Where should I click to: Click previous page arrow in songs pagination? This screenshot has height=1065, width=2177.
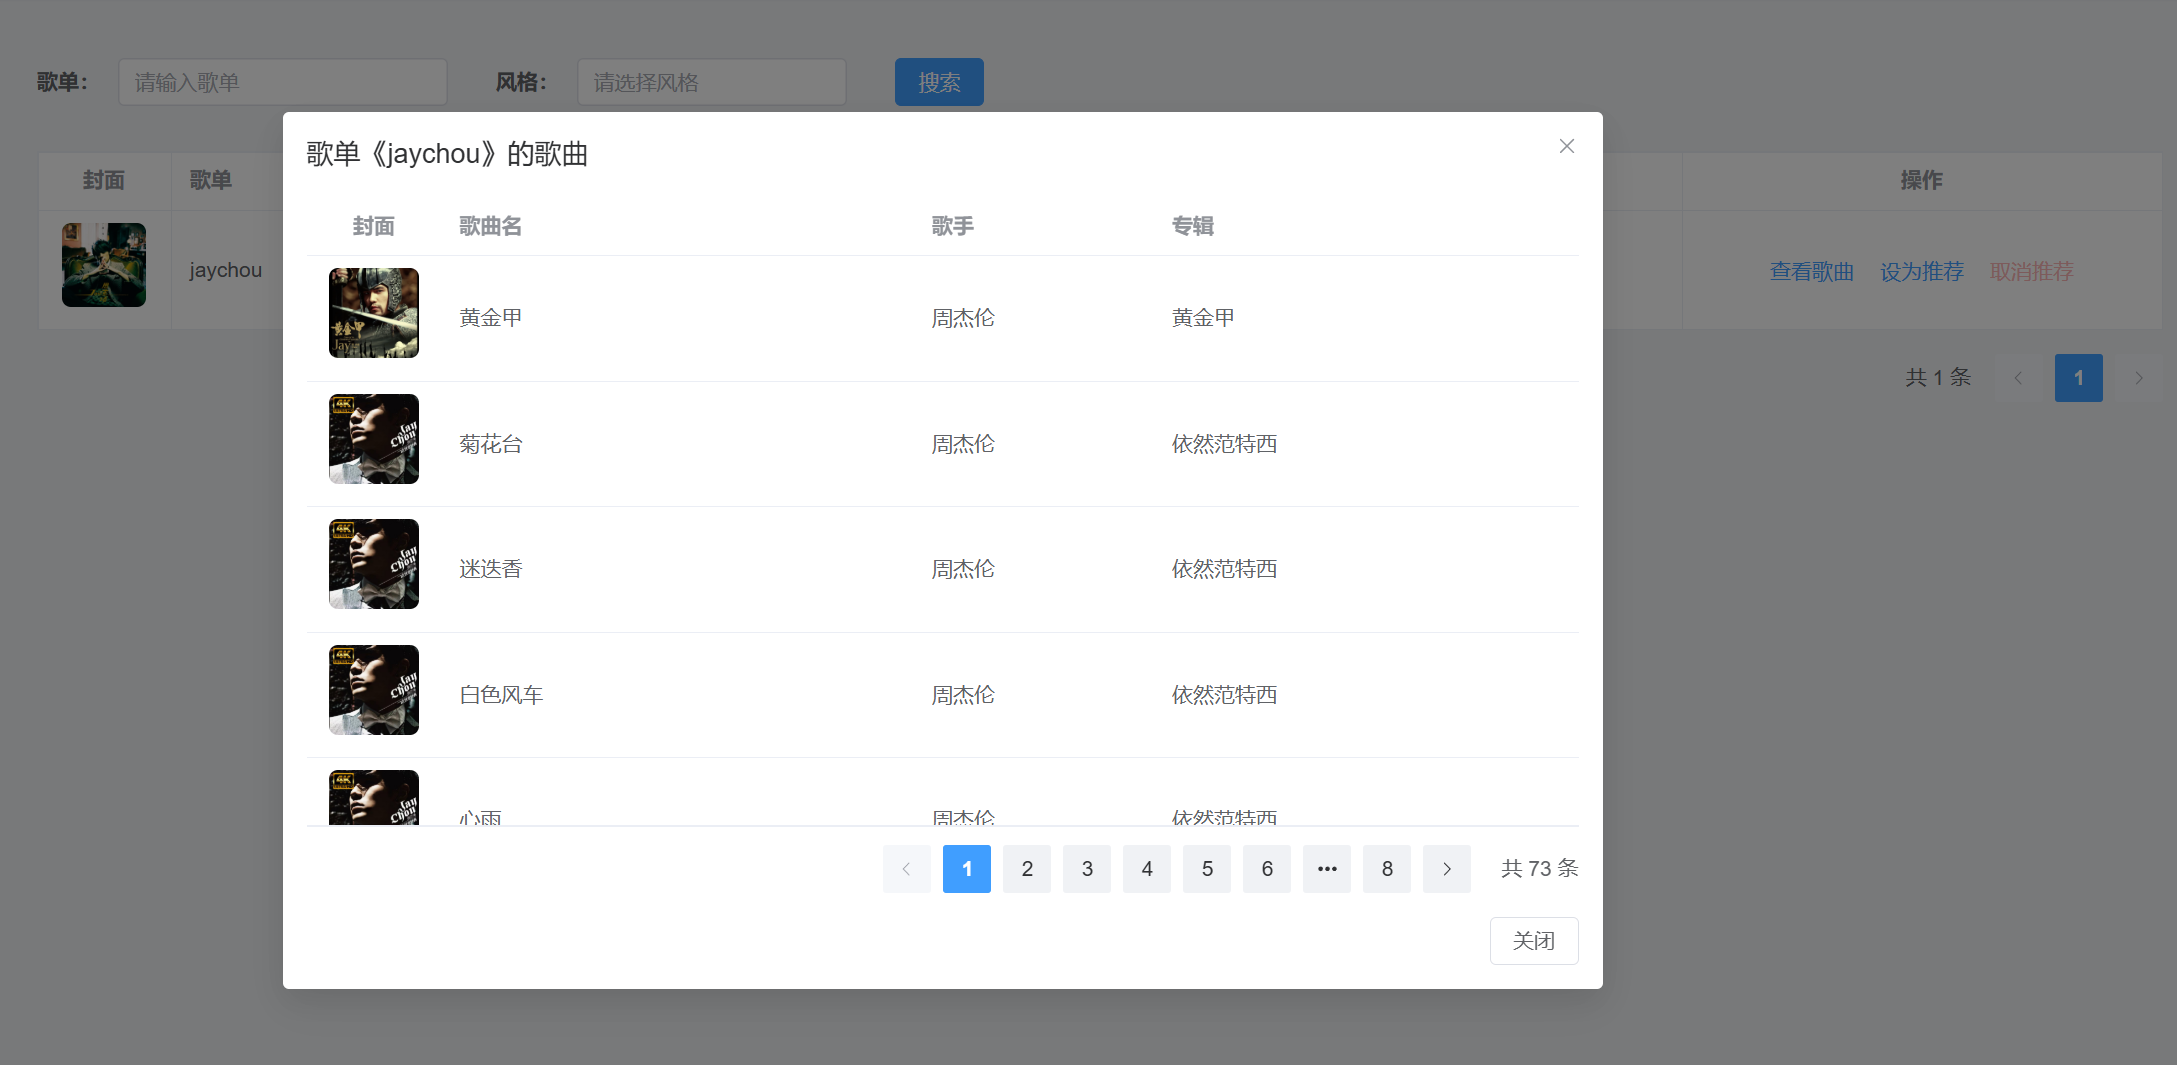click(906, 869)
